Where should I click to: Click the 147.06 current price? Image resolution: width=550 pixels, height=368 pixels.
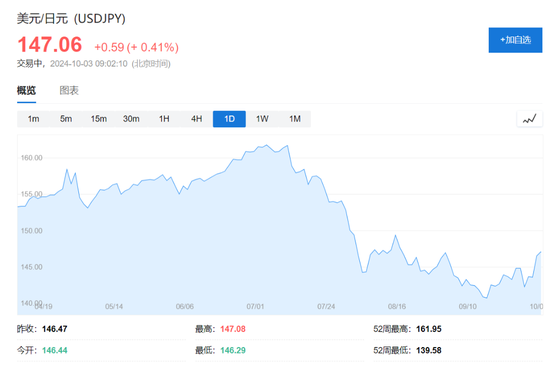(50, 45)
